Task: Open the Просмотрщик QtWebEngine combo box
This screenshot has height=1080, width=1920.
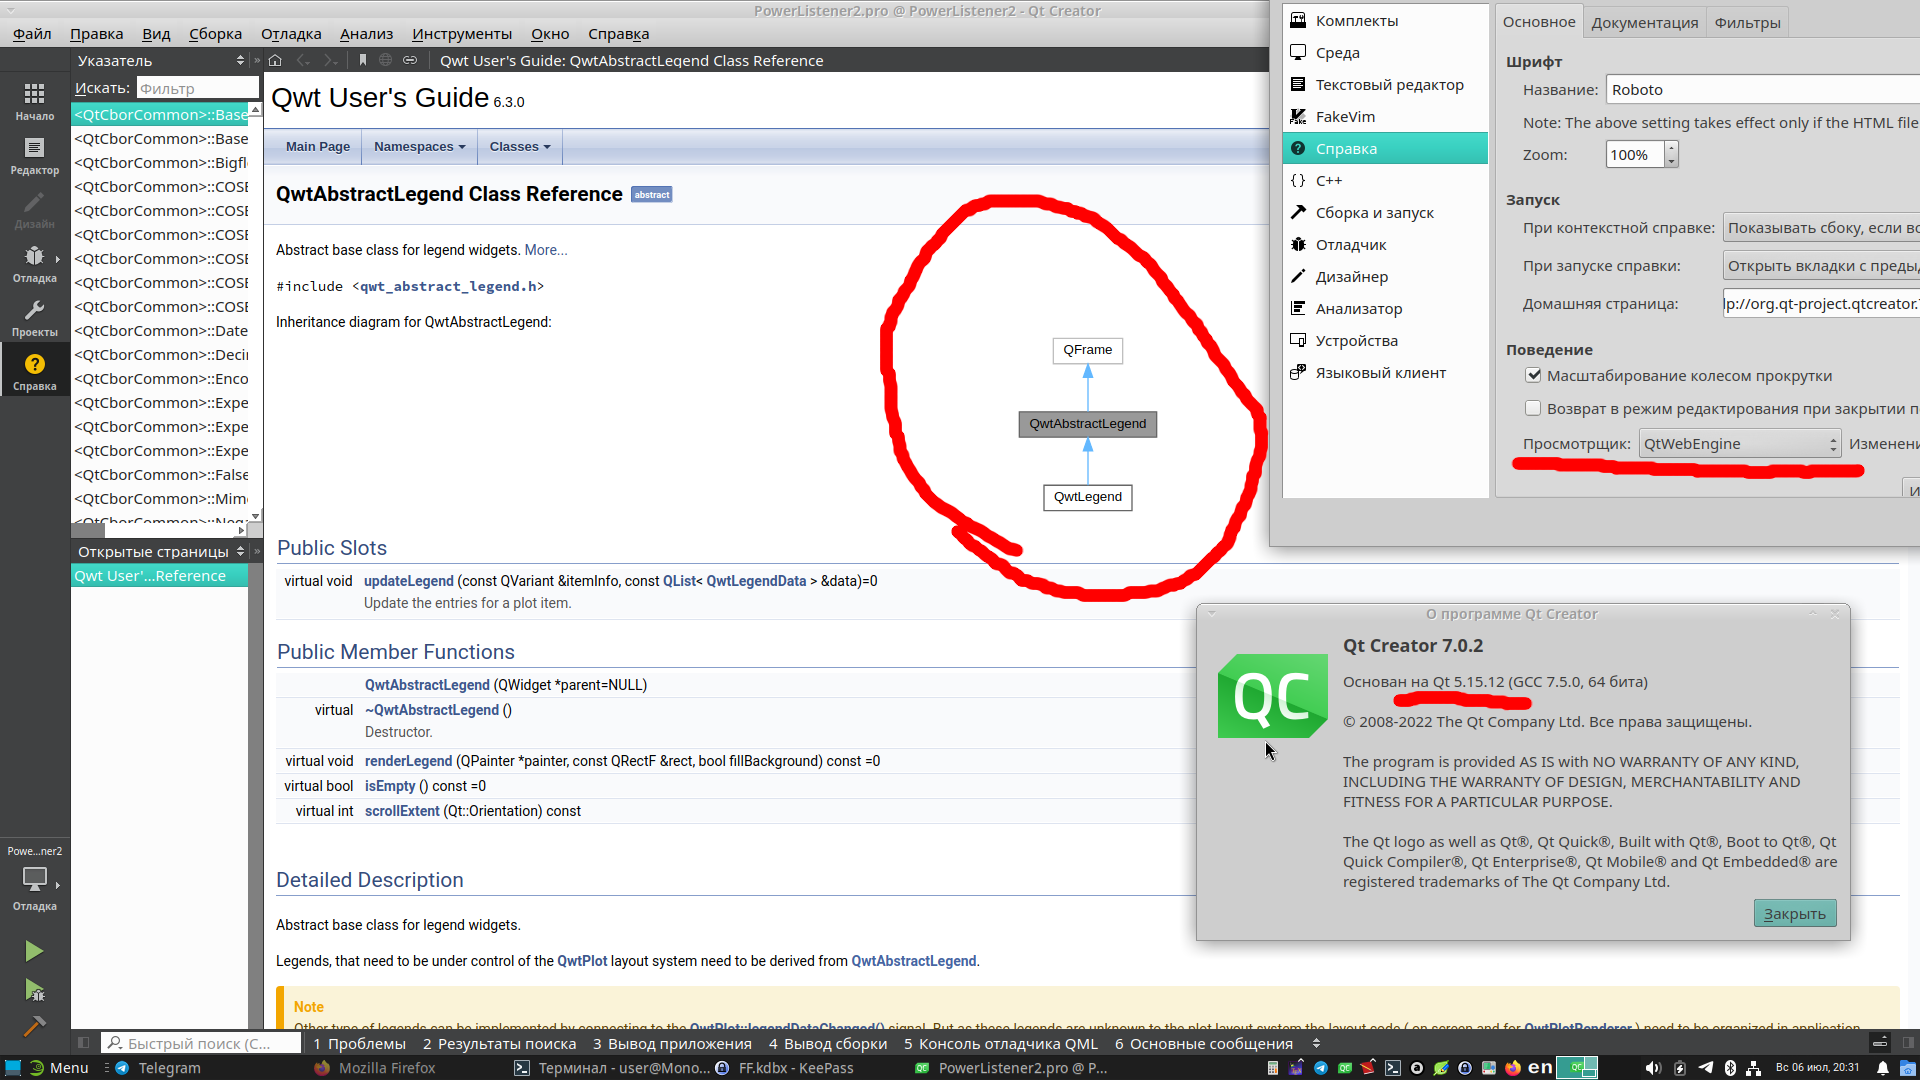Action: pyautogui.click(x=1739, y=443)
